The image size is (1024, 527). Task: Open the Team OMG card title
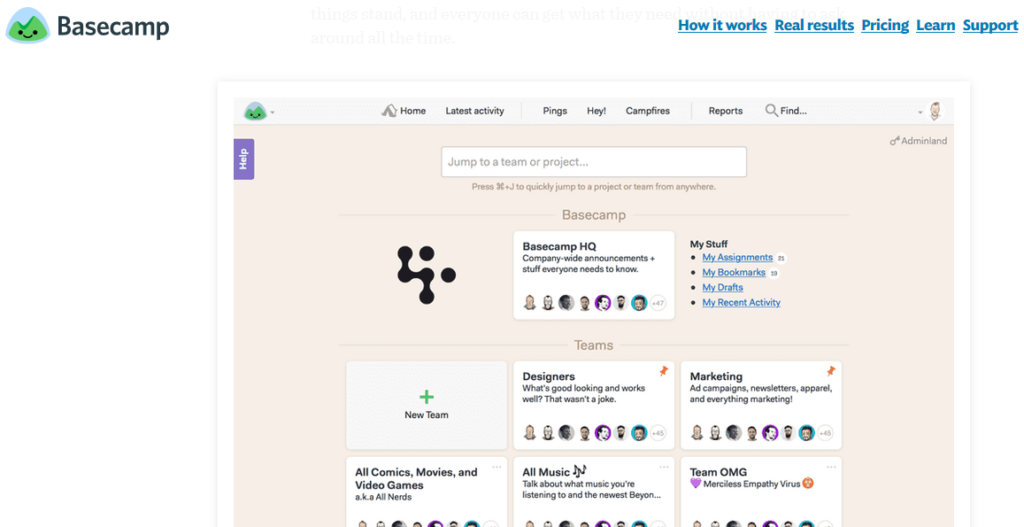718,471
